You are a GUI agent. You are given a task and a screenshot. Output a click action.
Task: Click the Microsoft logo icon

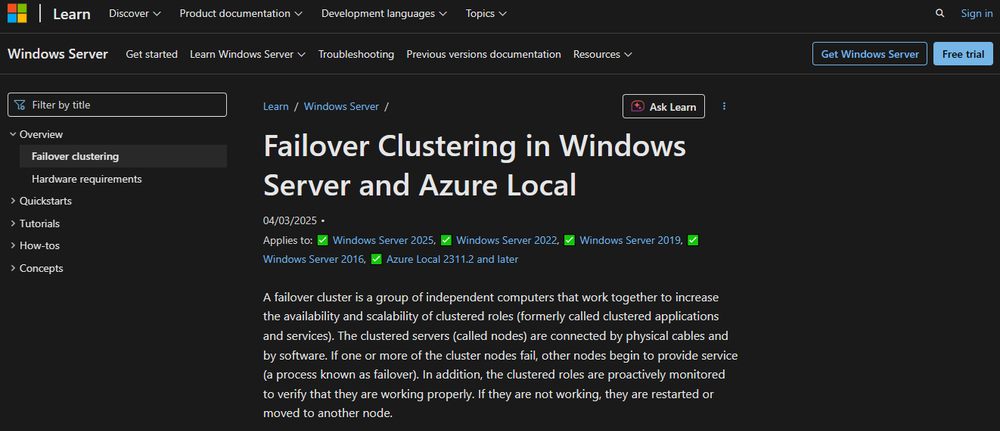(17, 13)
